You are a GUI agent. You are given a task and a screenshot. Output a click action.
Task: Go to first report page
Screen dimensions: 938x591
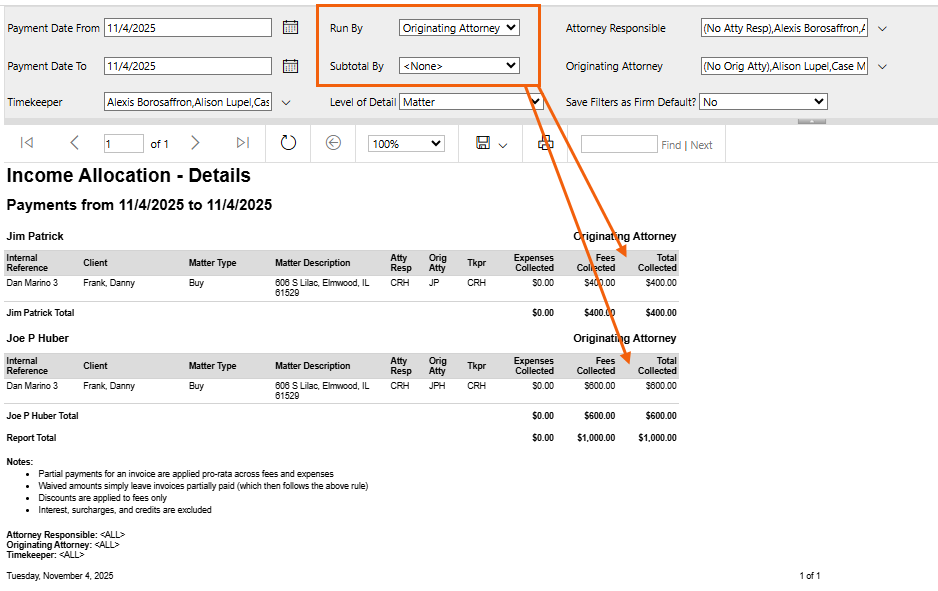pos(27,144)
